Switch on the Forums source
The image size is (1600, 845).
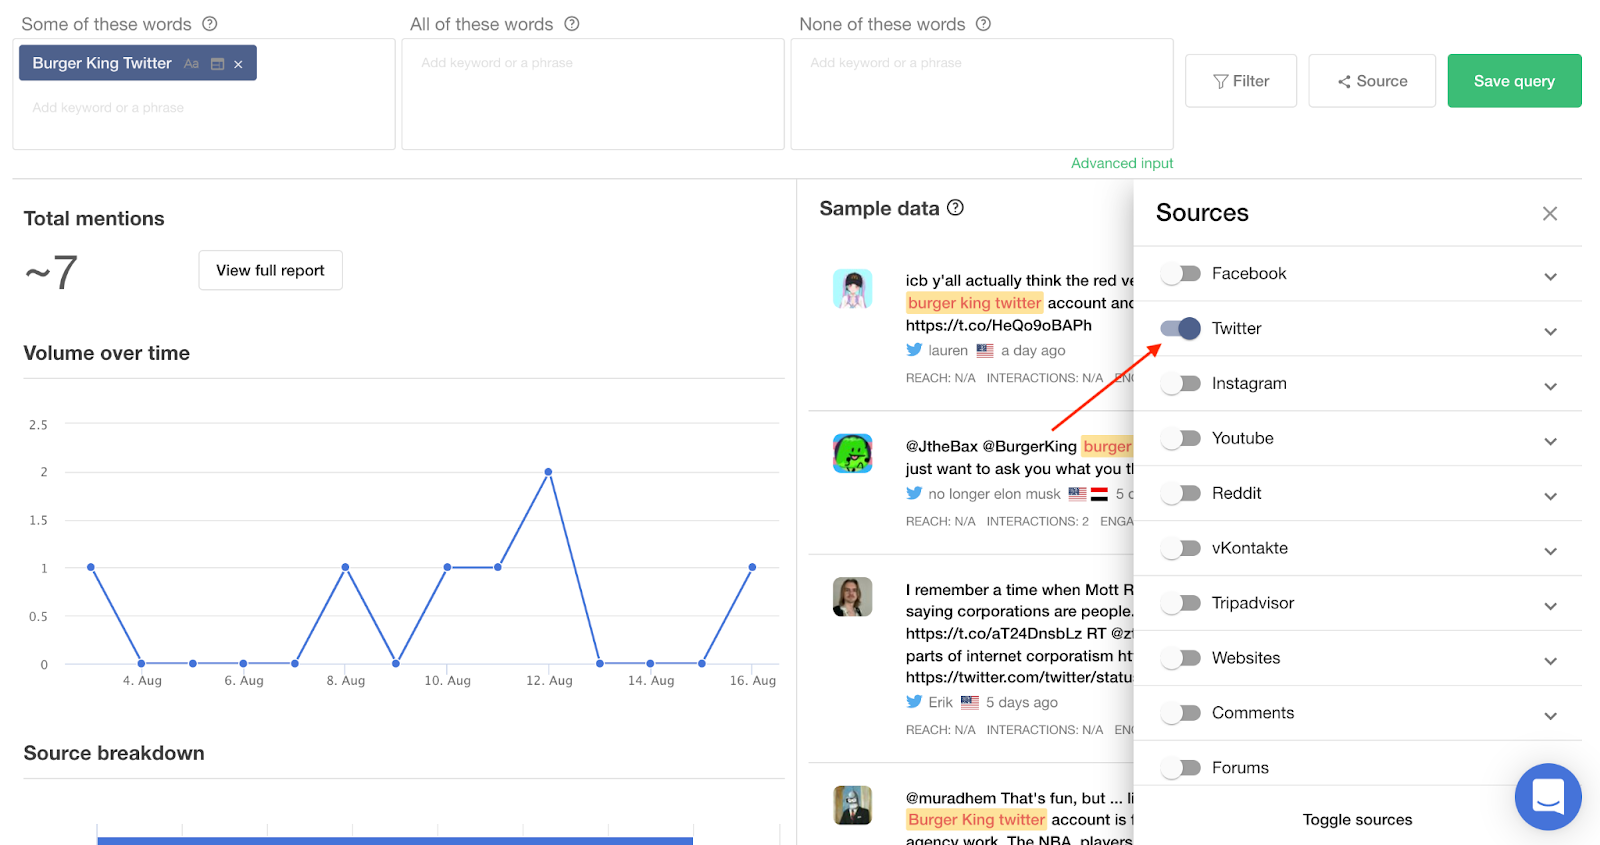click(1181, 768)
